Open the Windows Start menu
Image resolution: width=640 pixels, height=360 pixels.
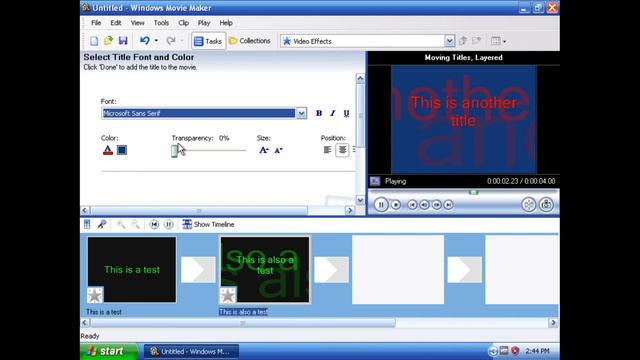[109, 351]
